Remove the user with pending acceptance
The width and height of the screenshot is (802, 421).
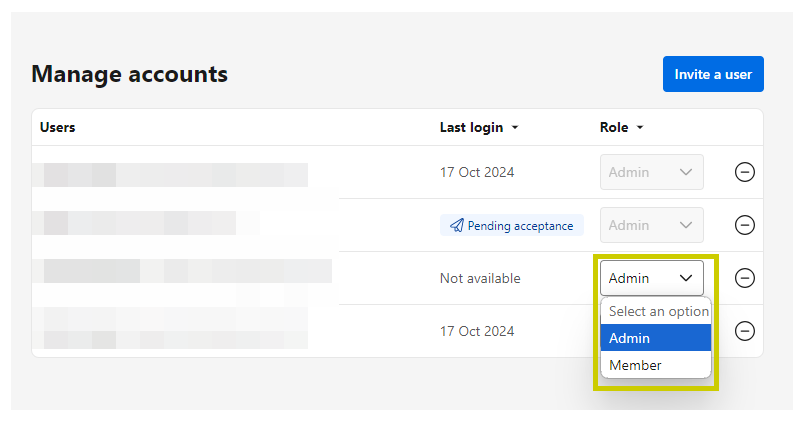(744, 225)
